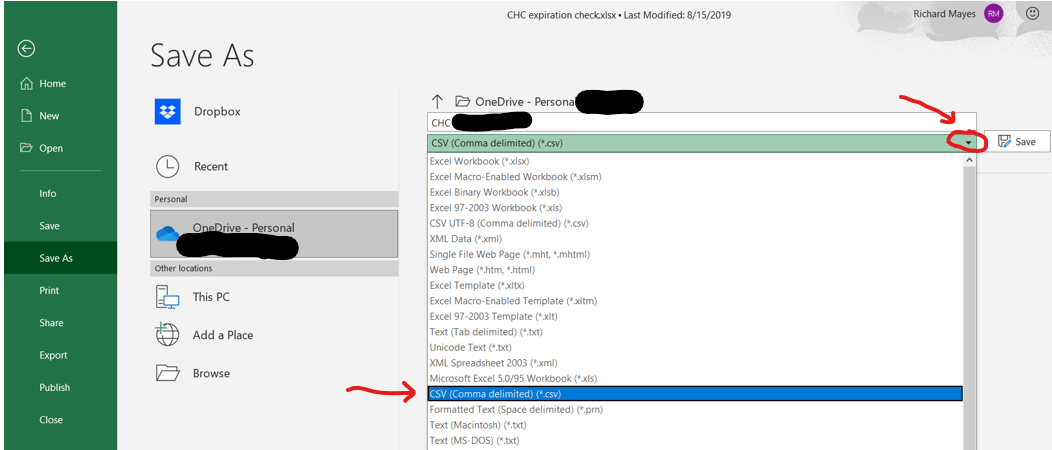The image size is (1052, 450).
Task: Click the Dropbox logo icon
Action: coord(168,112)
